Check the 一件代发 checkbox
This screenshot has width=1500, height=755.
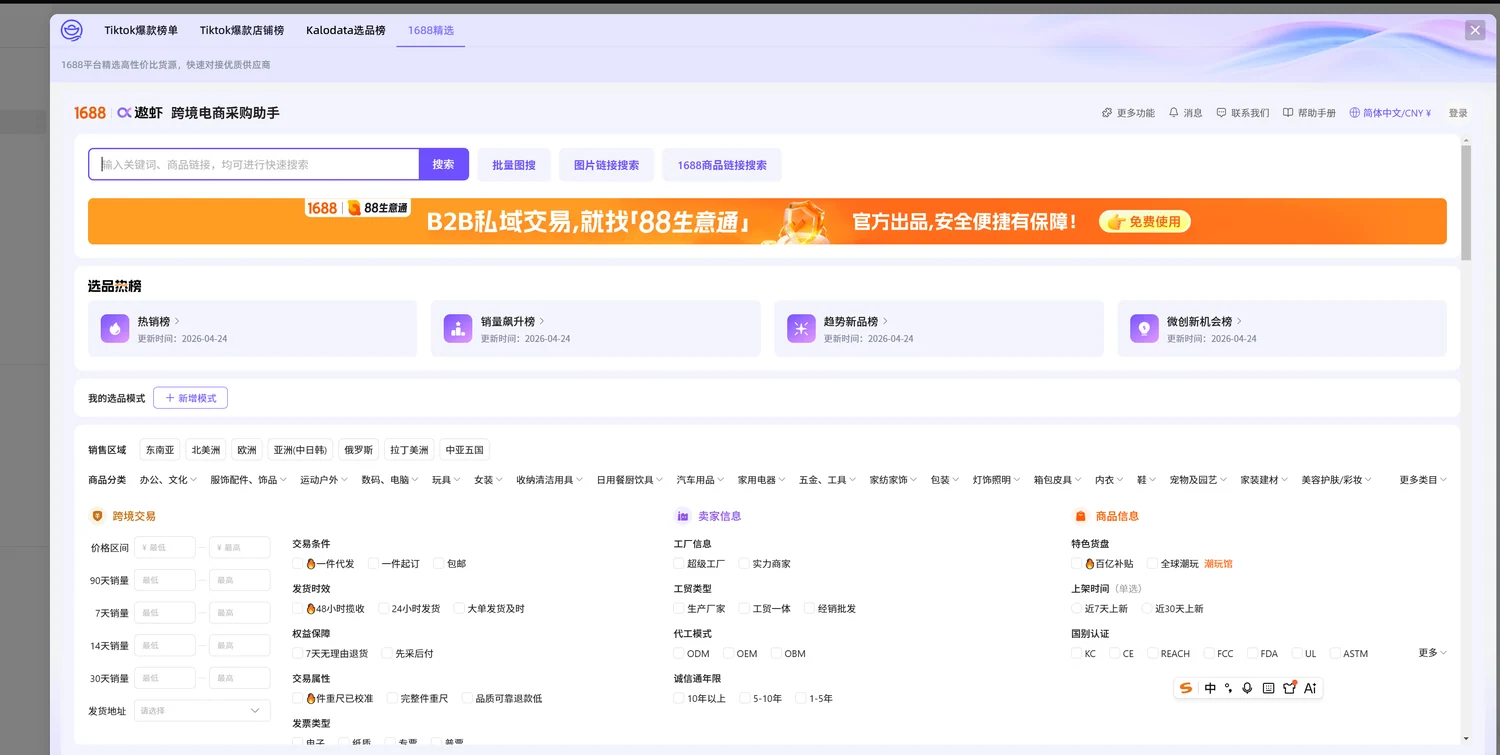(x=298, y=564)
